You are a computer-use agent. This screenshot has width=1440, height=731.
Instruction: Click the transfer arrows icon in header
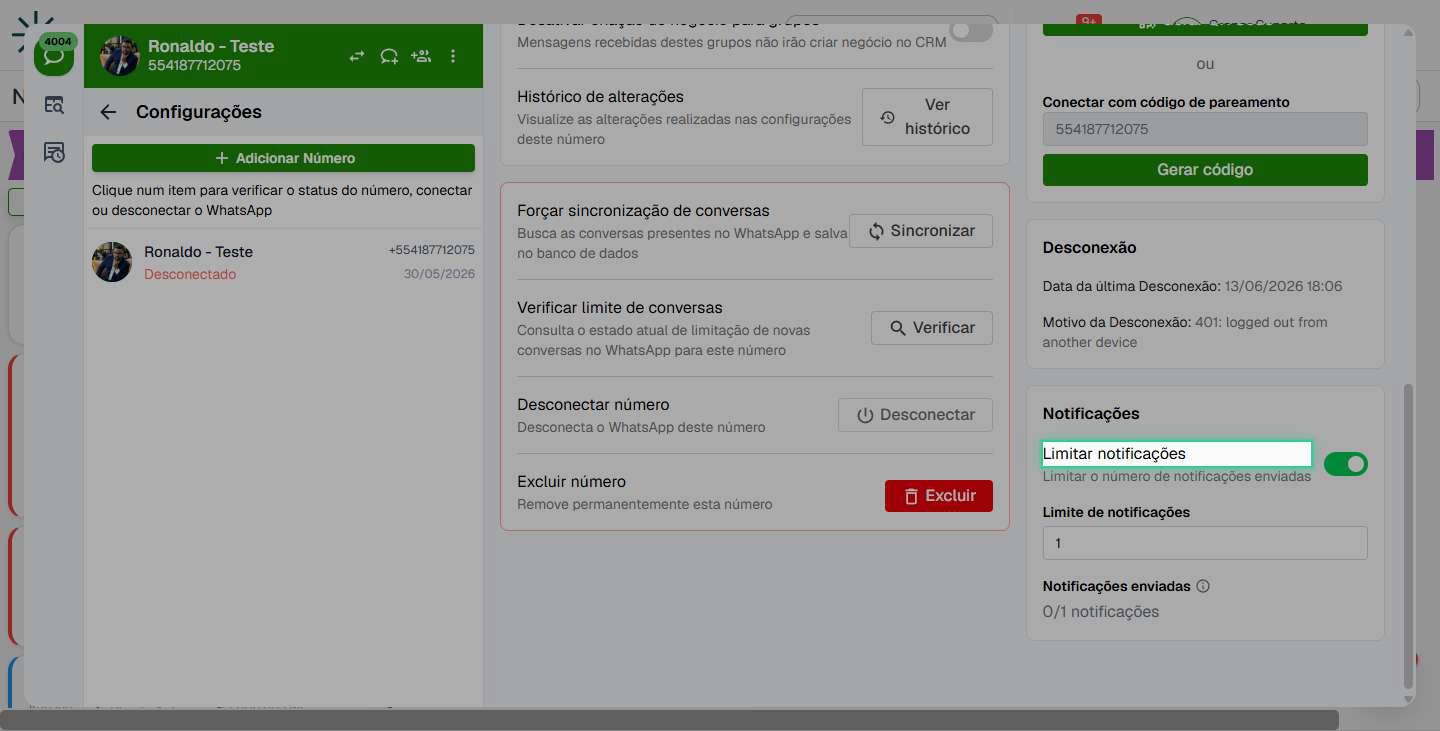(x=357, y=56)
